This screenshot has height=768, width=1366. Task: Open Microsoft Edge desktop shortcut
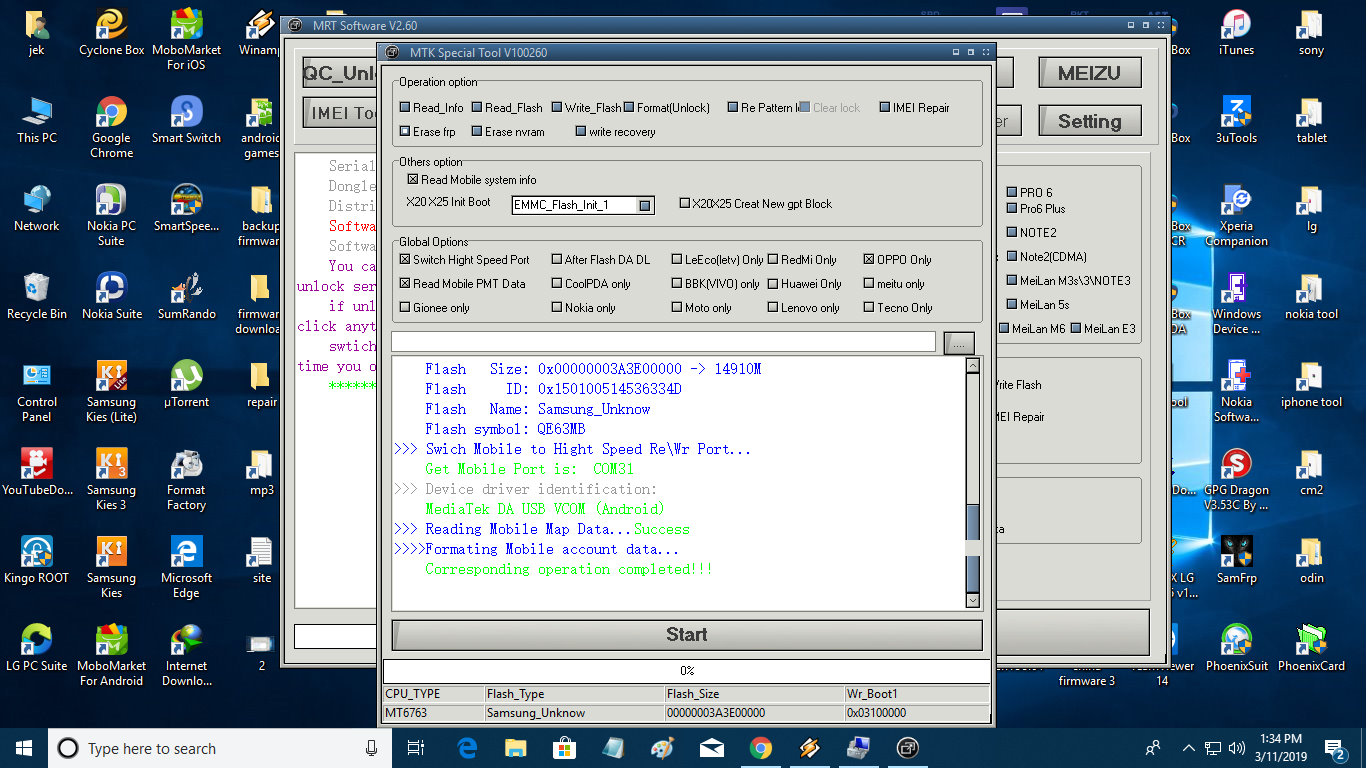pos(186,567)
